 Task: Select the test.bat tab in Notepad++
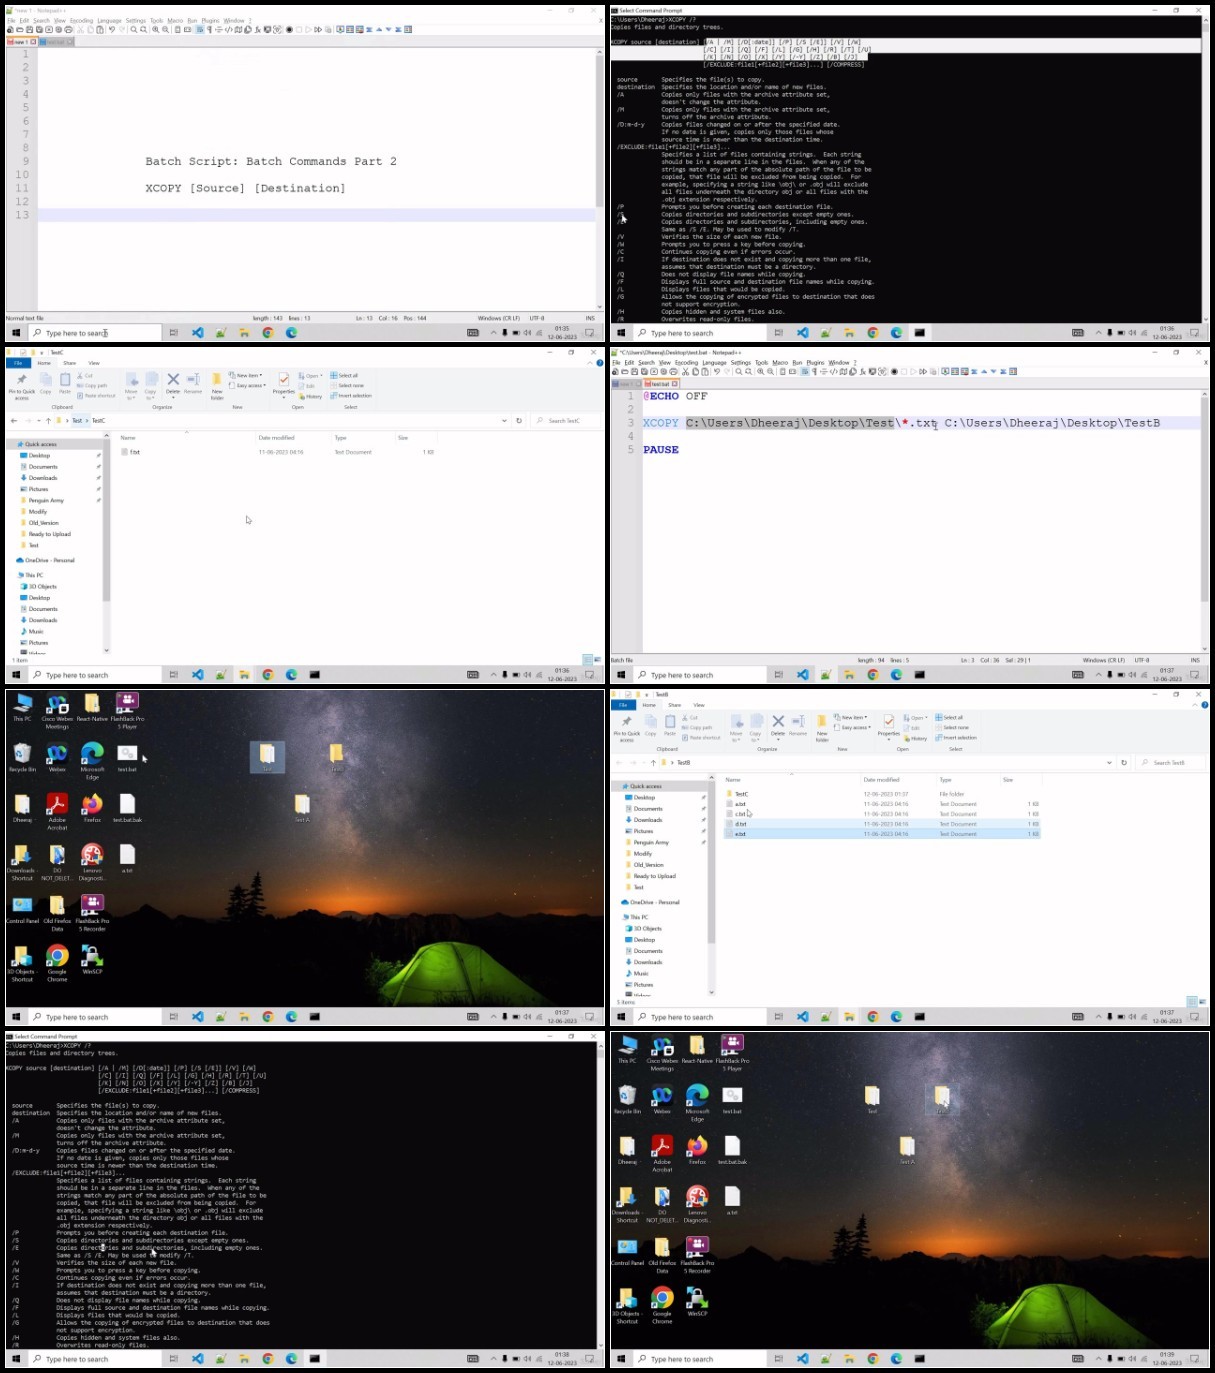(x=661, y=384)
